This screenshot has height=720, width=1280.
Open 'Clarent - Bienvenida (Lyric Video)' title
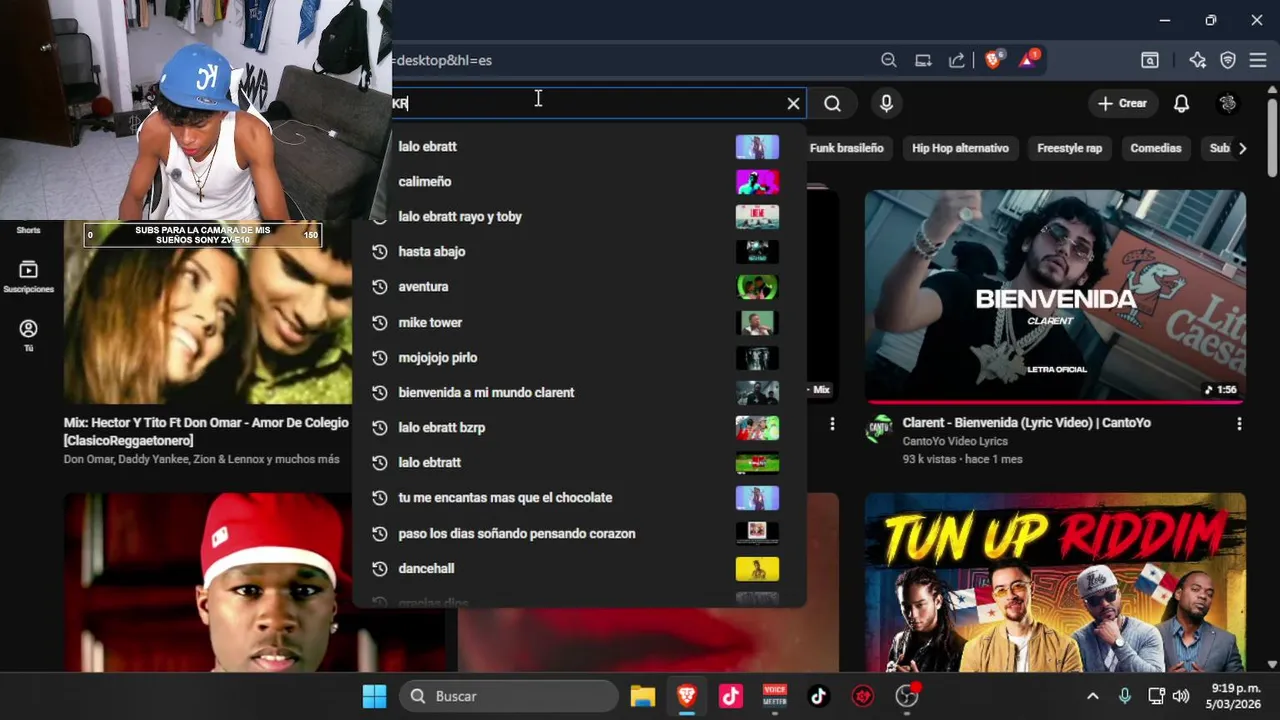[x=1026, y=423]
